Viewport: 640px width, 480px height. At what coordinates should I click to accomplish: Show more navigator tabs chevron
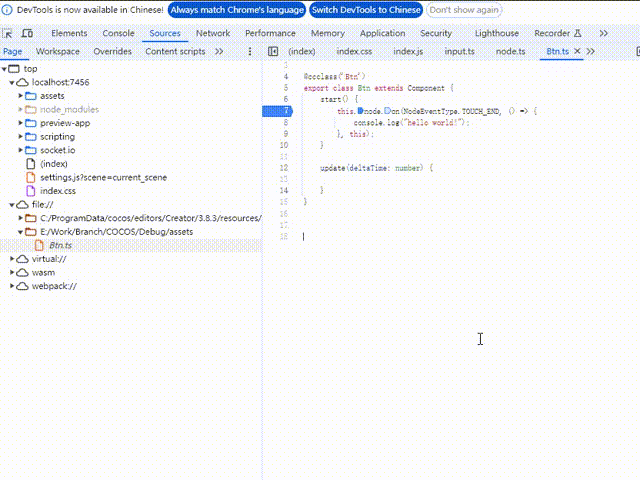(x=219, y=51)
